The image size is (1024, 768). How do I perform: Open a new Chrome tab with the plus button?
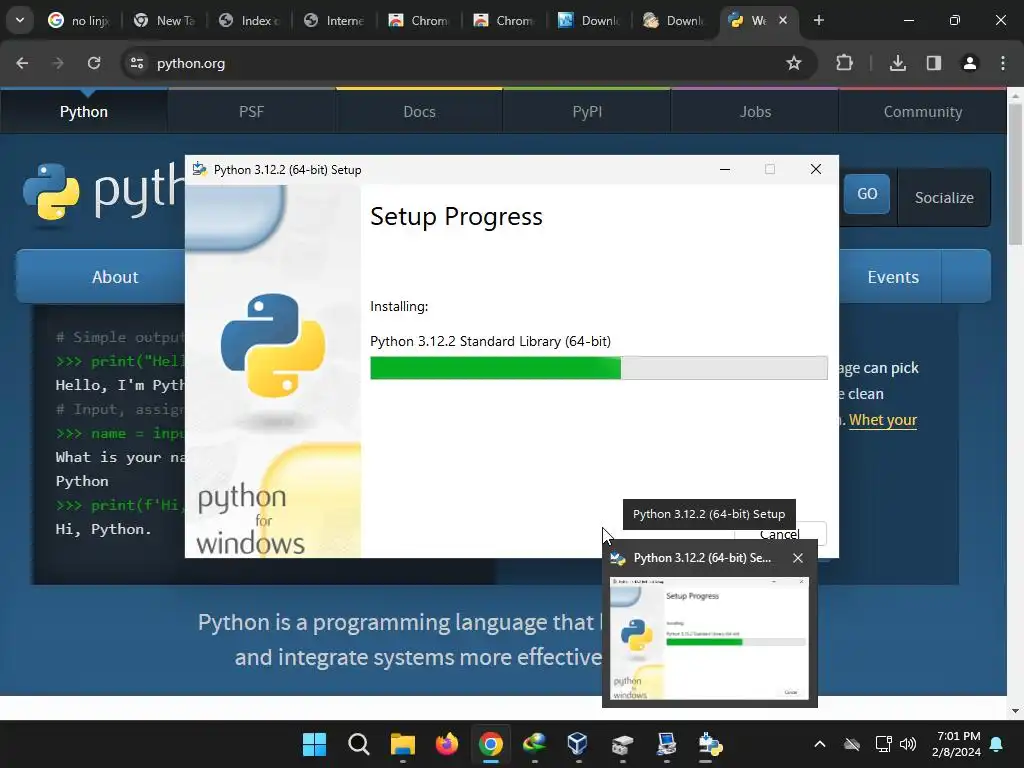pyautogui.click(x=819, y=20)
